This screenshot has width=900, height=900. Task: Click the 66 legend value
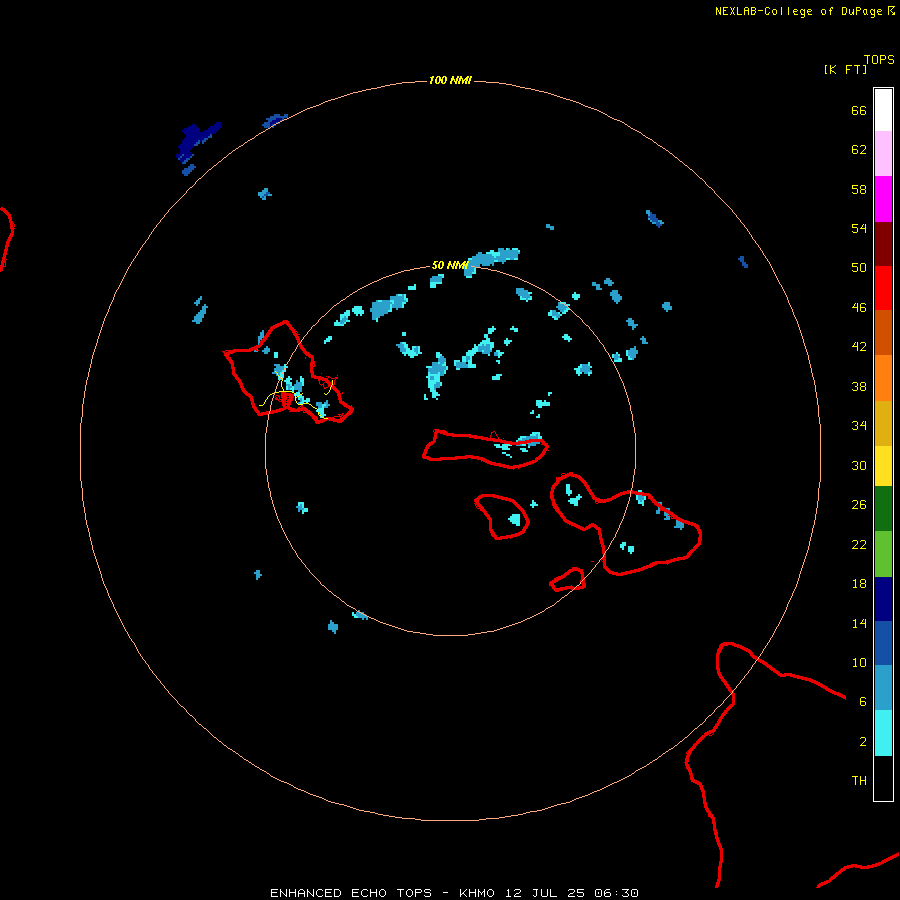pos(859,110)
